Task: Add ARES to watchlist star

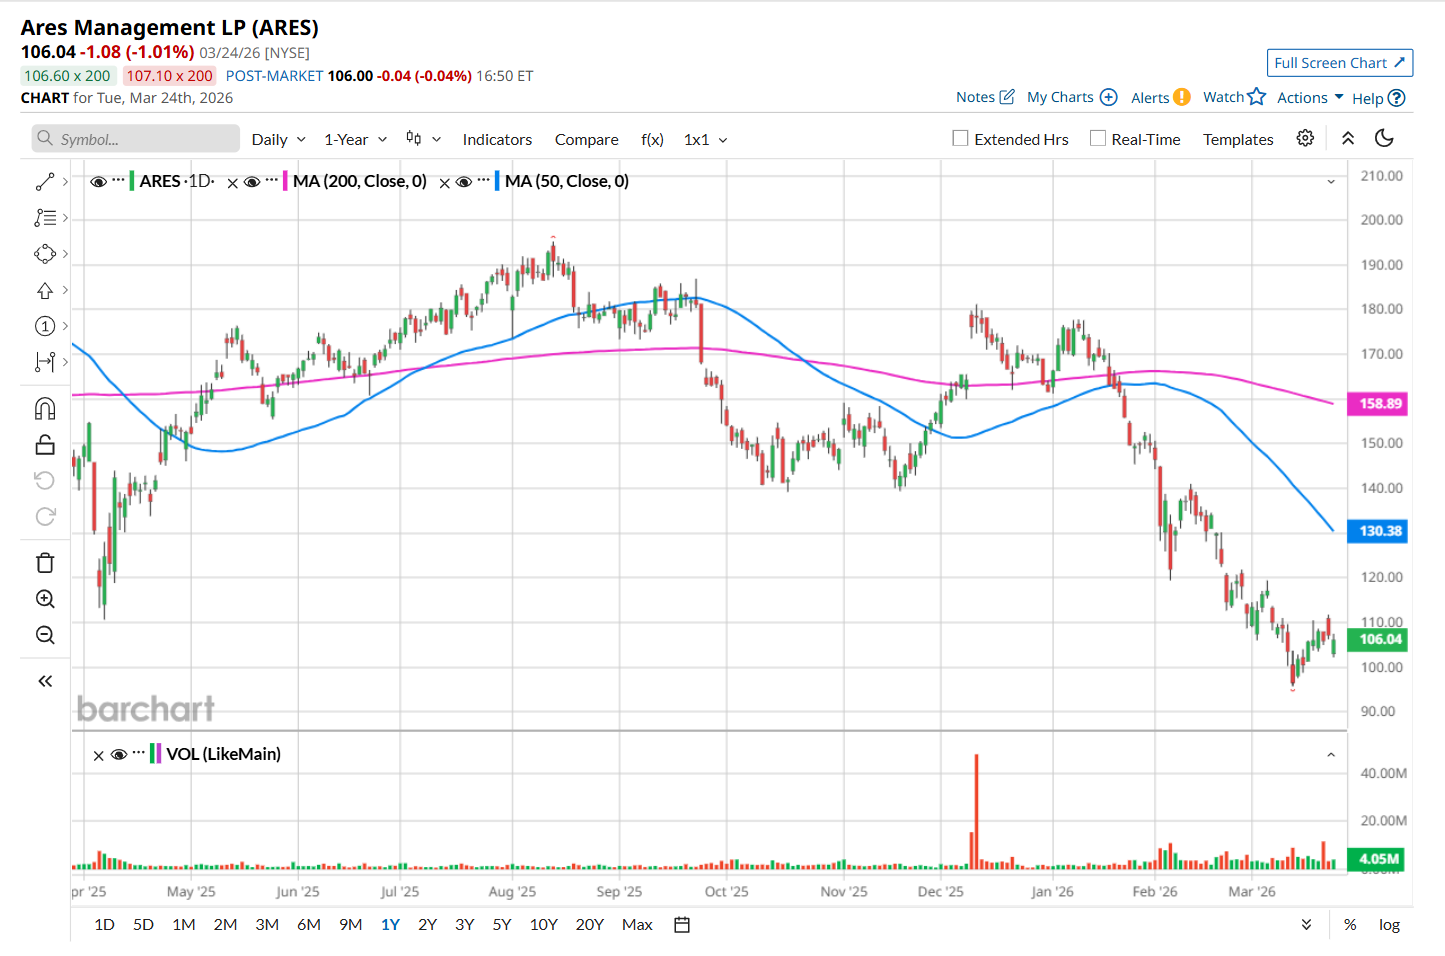Action: 1256,97
